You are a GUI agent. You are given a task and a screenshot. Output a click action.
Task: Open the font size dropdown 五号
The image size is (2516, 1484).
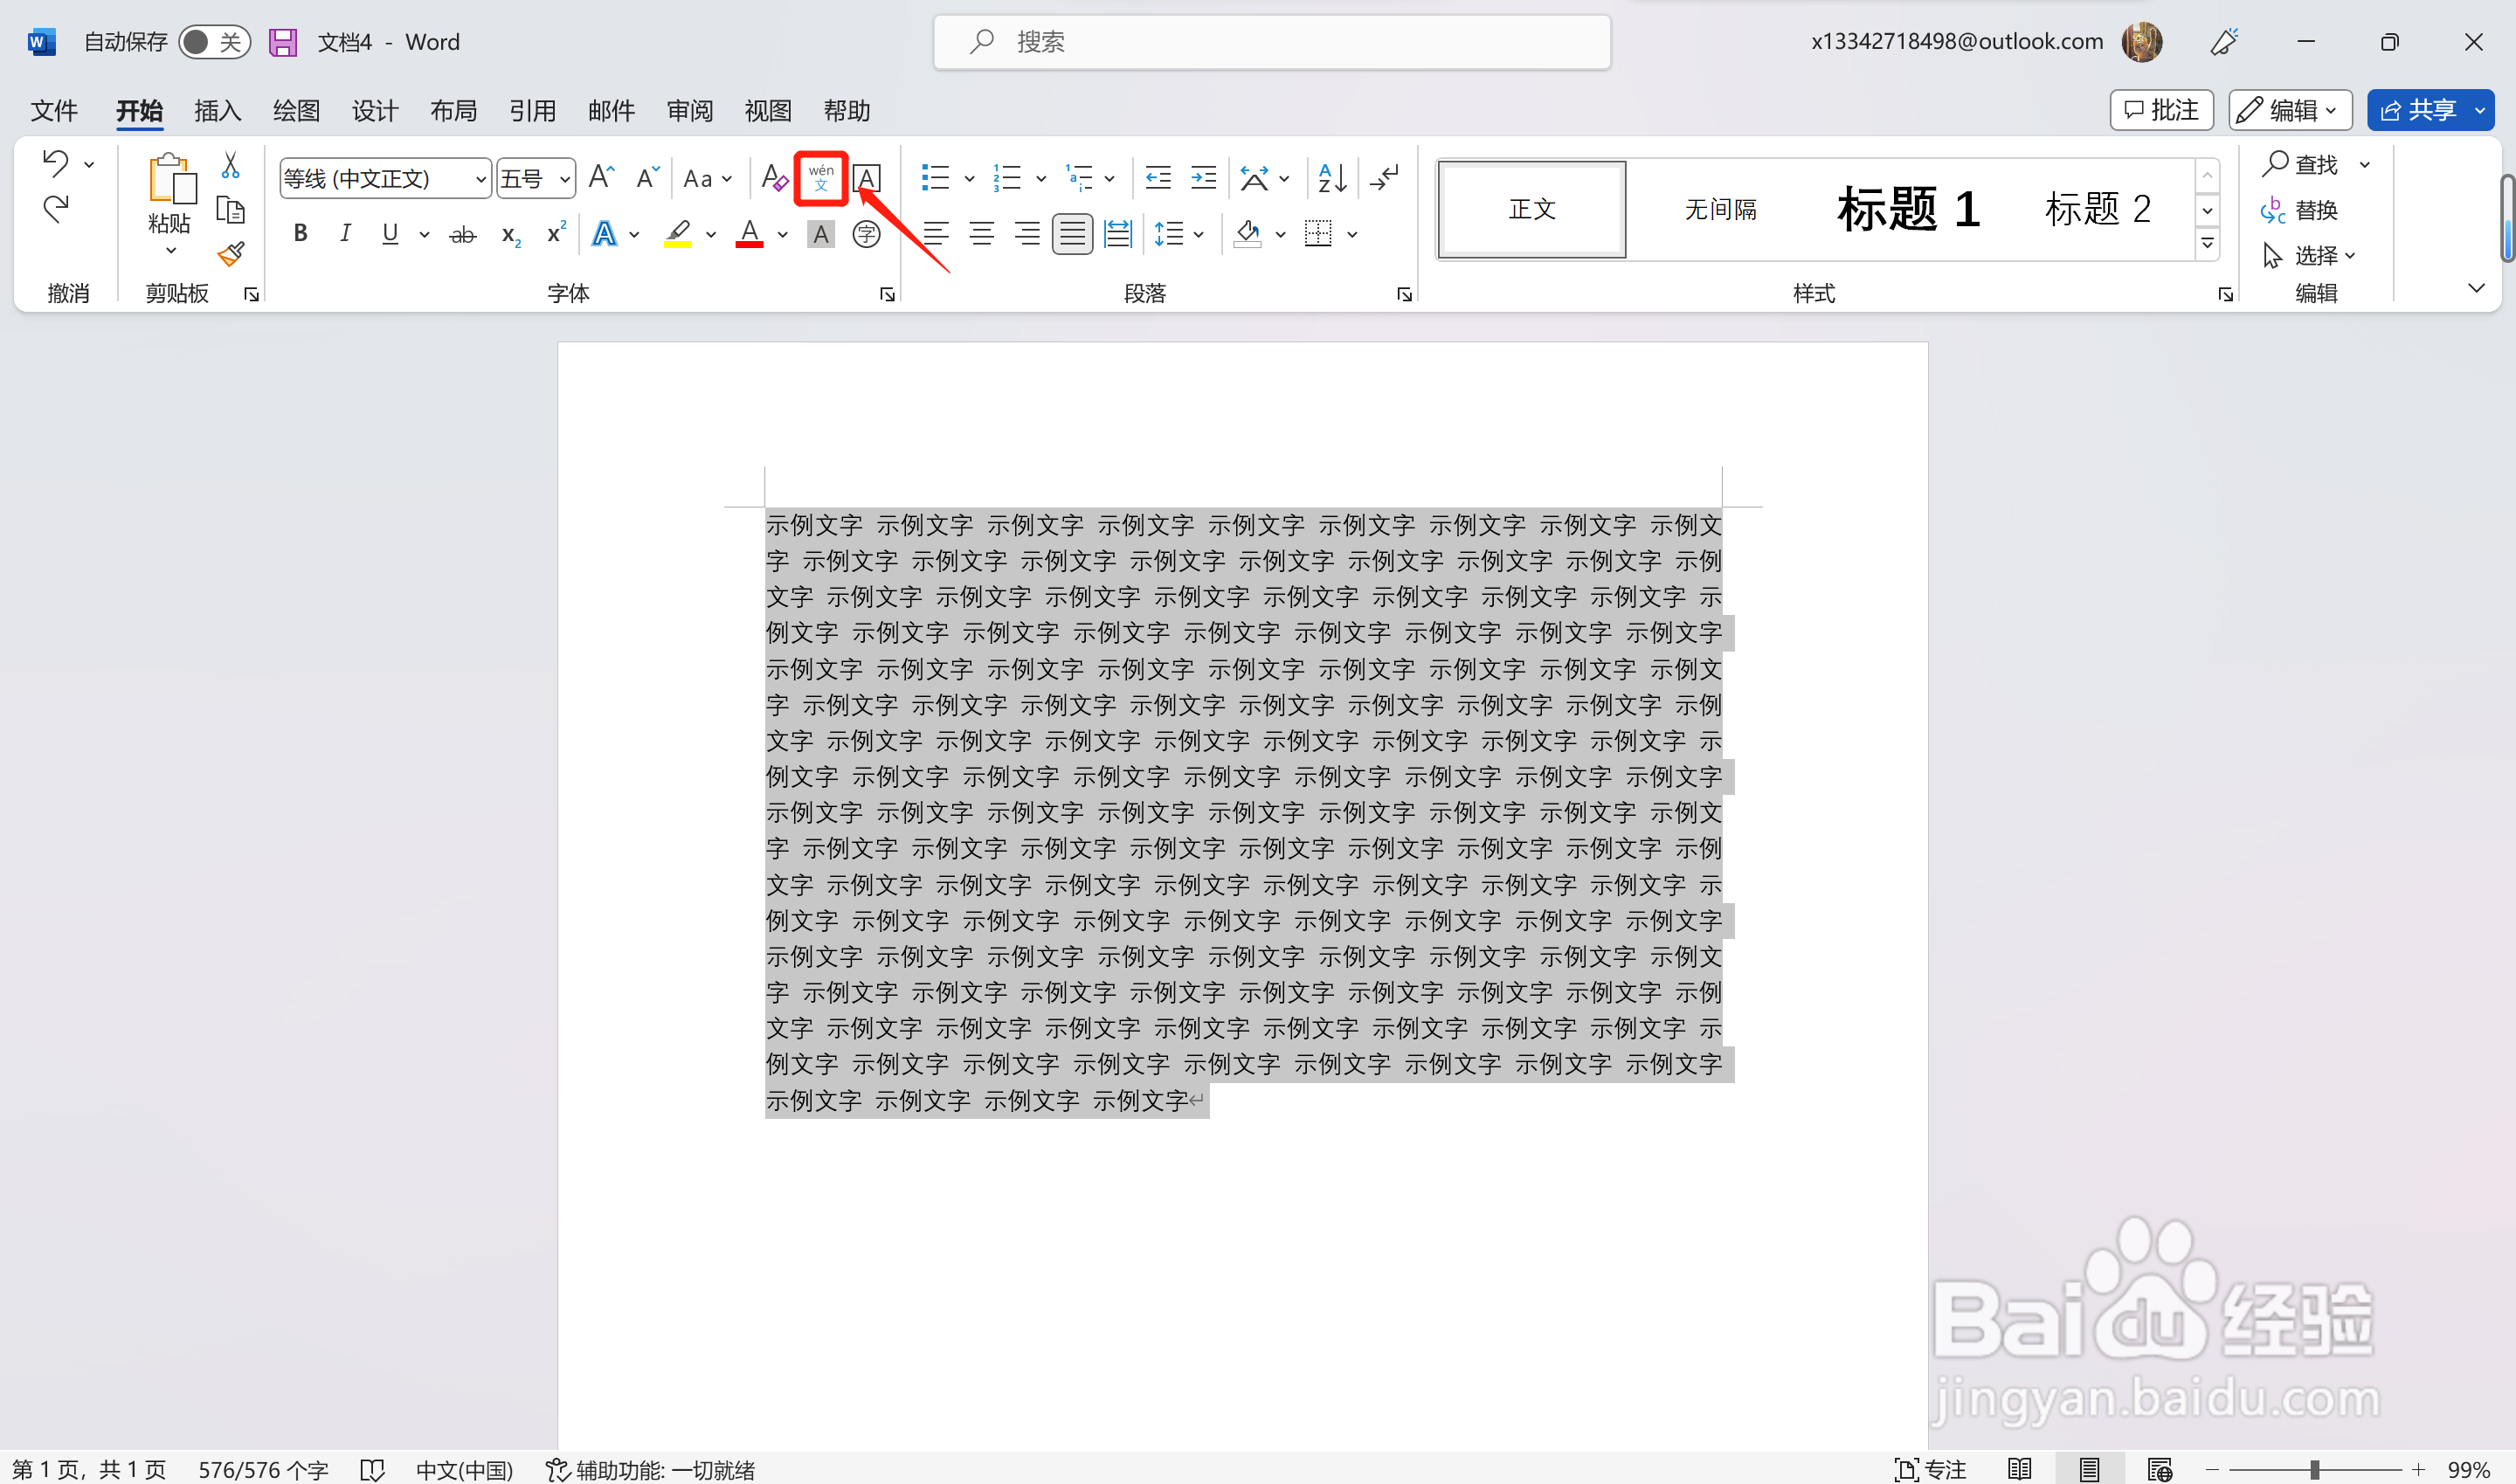click(565, 179)
